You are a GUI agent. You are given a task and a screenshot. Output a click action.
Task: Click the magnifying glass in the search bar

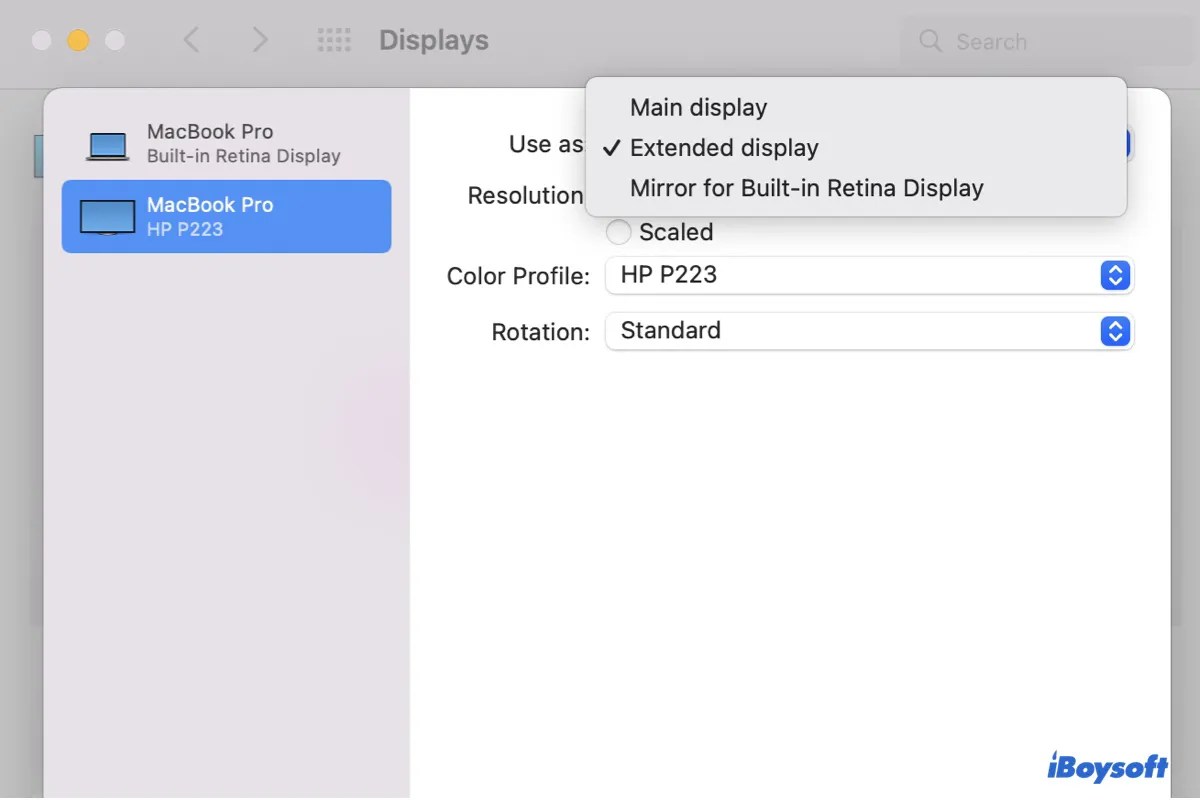coord(929,42)
